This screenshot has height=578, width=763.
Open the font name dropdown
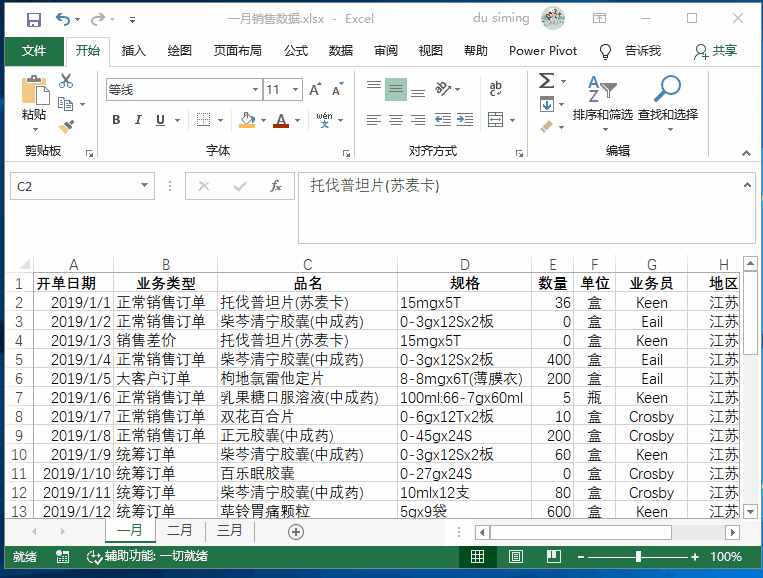coord(255,90)
